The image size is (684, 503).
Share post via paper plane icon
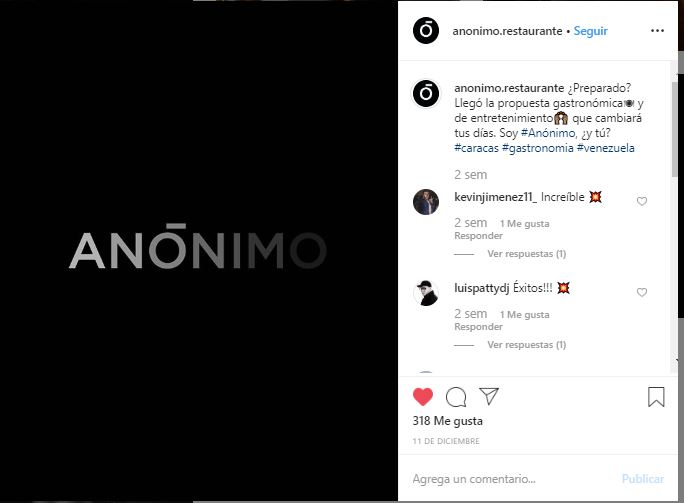(x=489, y=396)
